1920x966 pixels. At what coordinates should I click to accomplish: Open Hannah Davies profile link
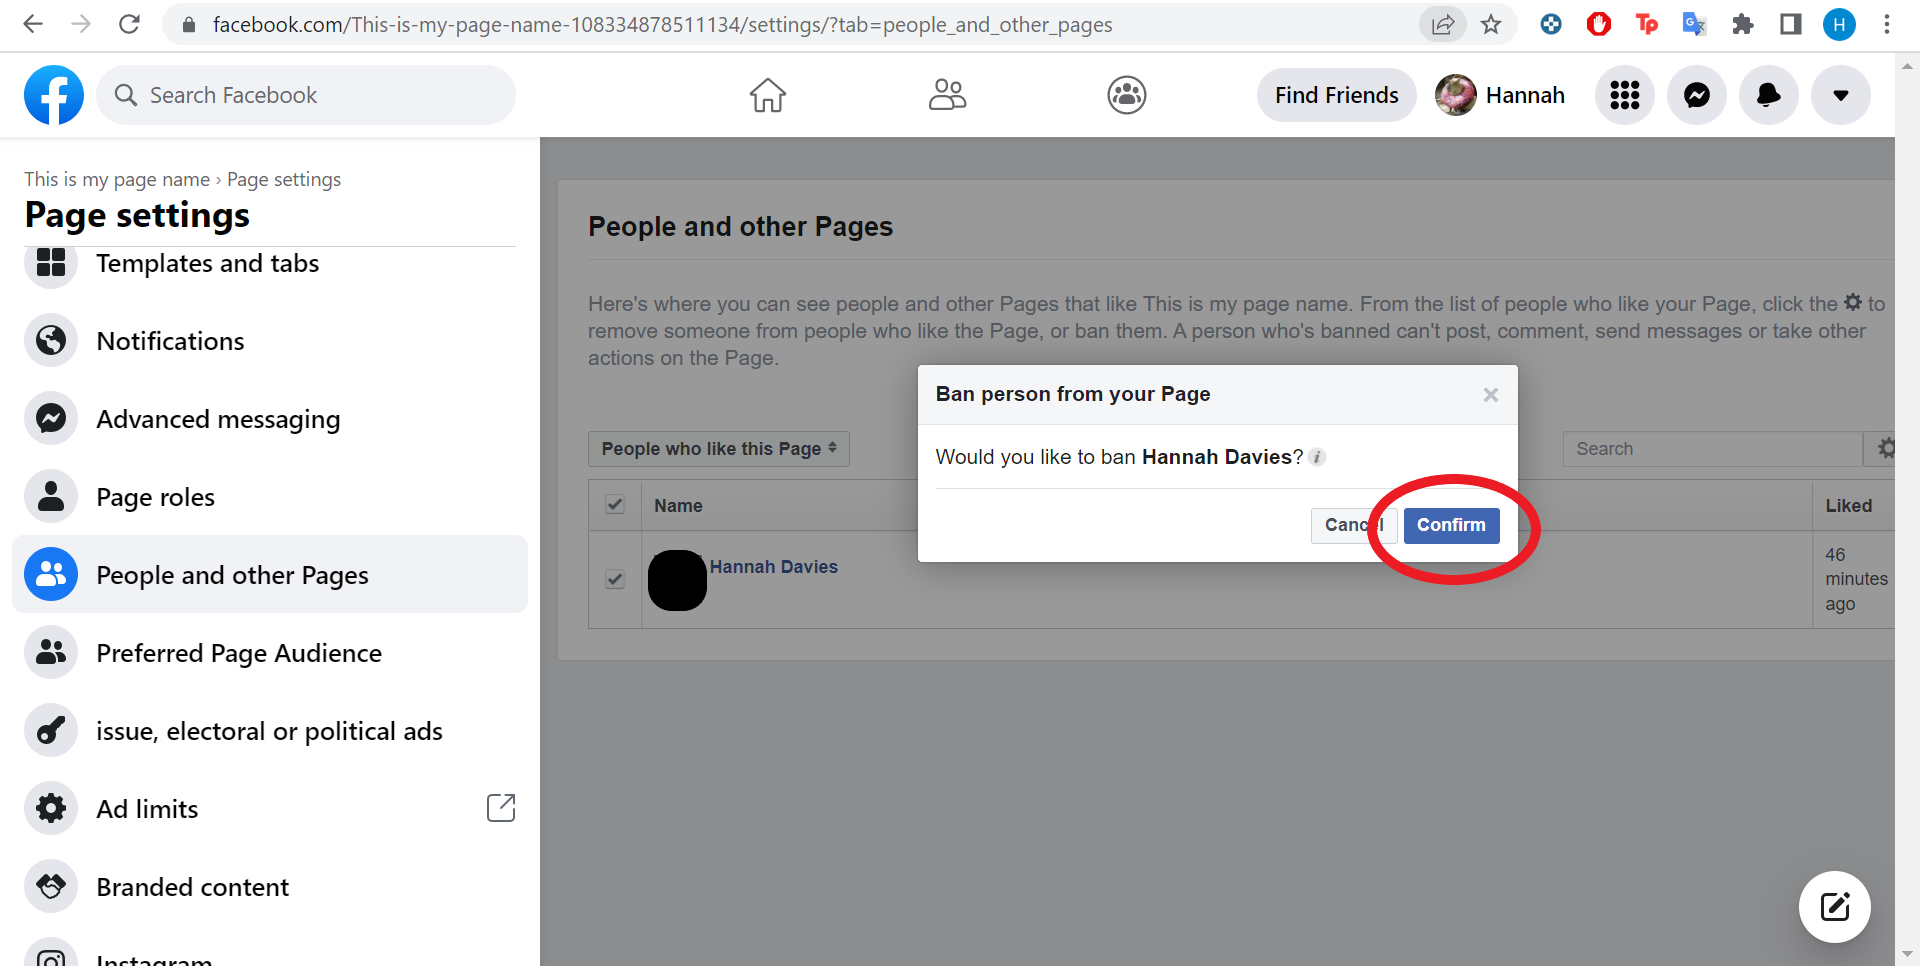coord(774,567)
